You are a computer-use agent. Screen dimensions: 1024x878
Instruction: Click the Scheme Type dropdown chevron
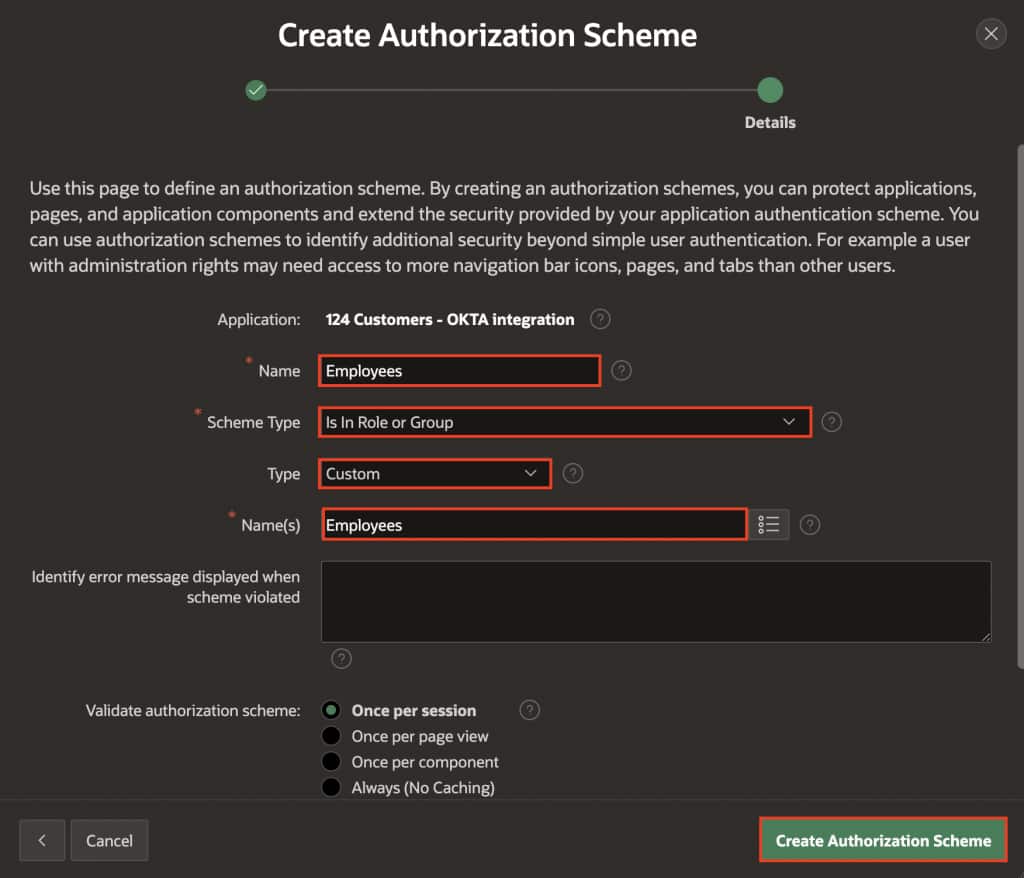point(789,422)
